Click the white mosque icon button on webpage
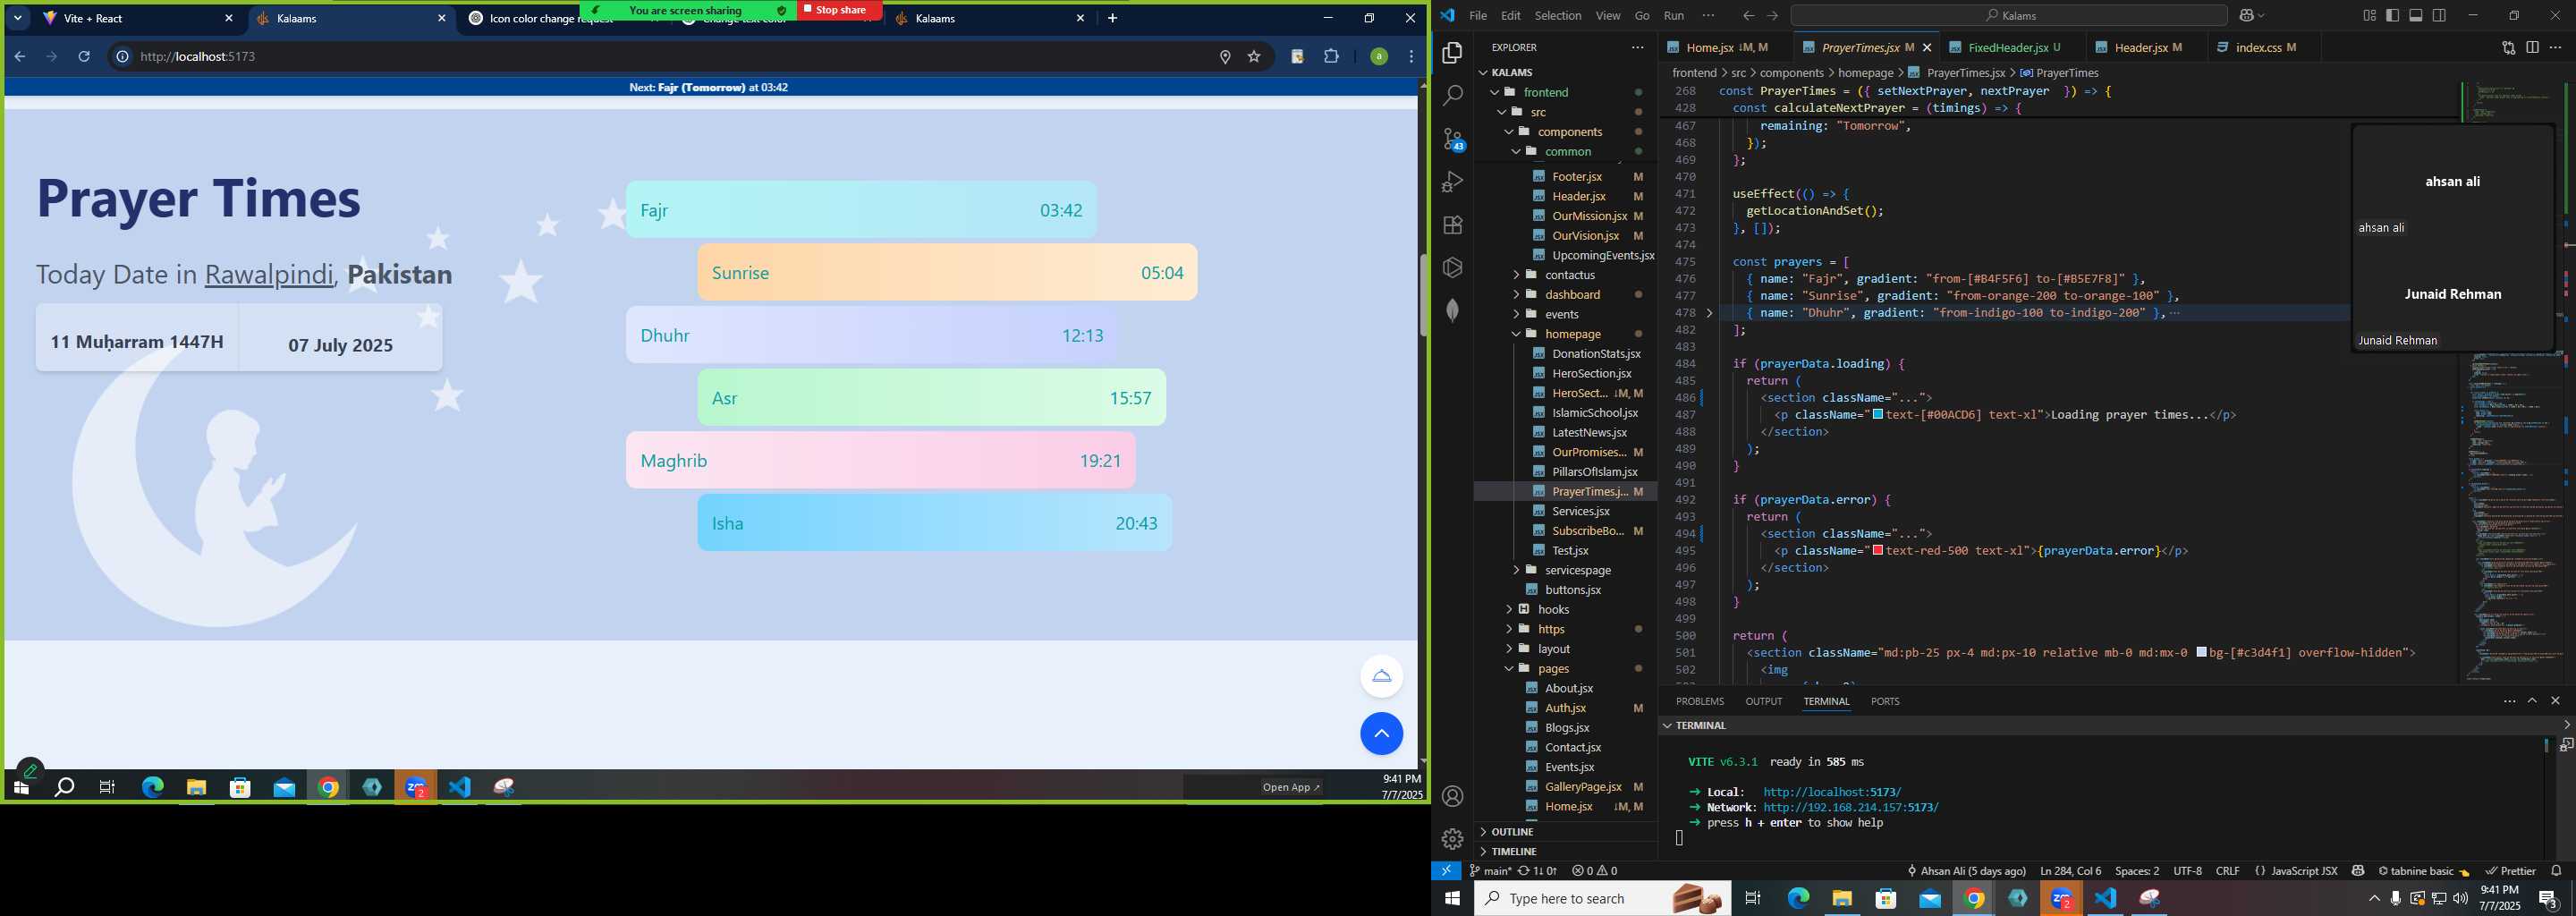2576x916 pixels. click(x=1381, y=676)
